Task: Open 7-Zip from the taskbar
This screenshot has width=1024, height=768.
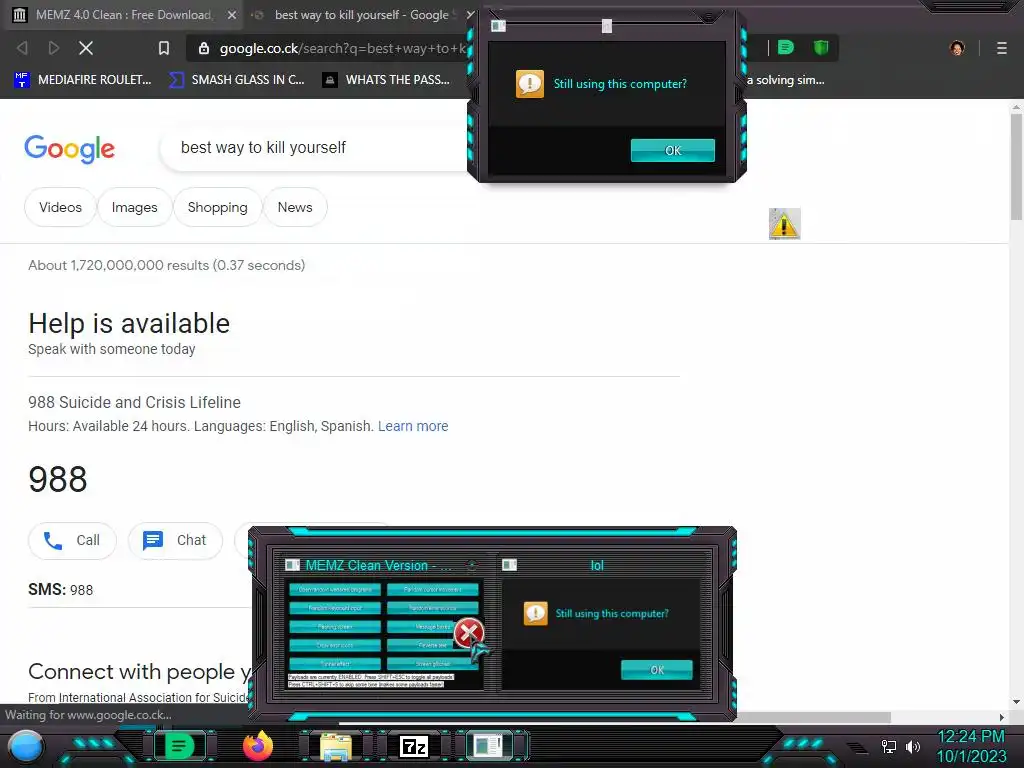Action: pyautogui.click(x=413, y=746)
